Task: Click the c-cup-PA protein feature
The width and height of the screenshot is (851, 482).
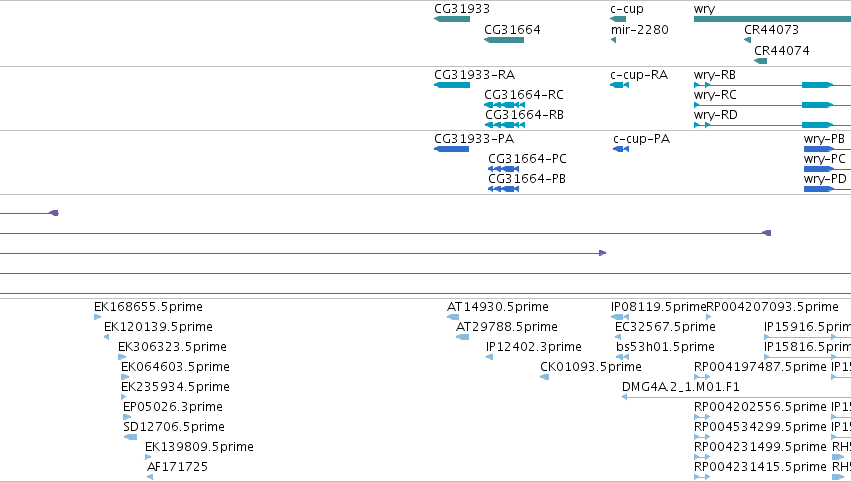Action: pos(621,149)
